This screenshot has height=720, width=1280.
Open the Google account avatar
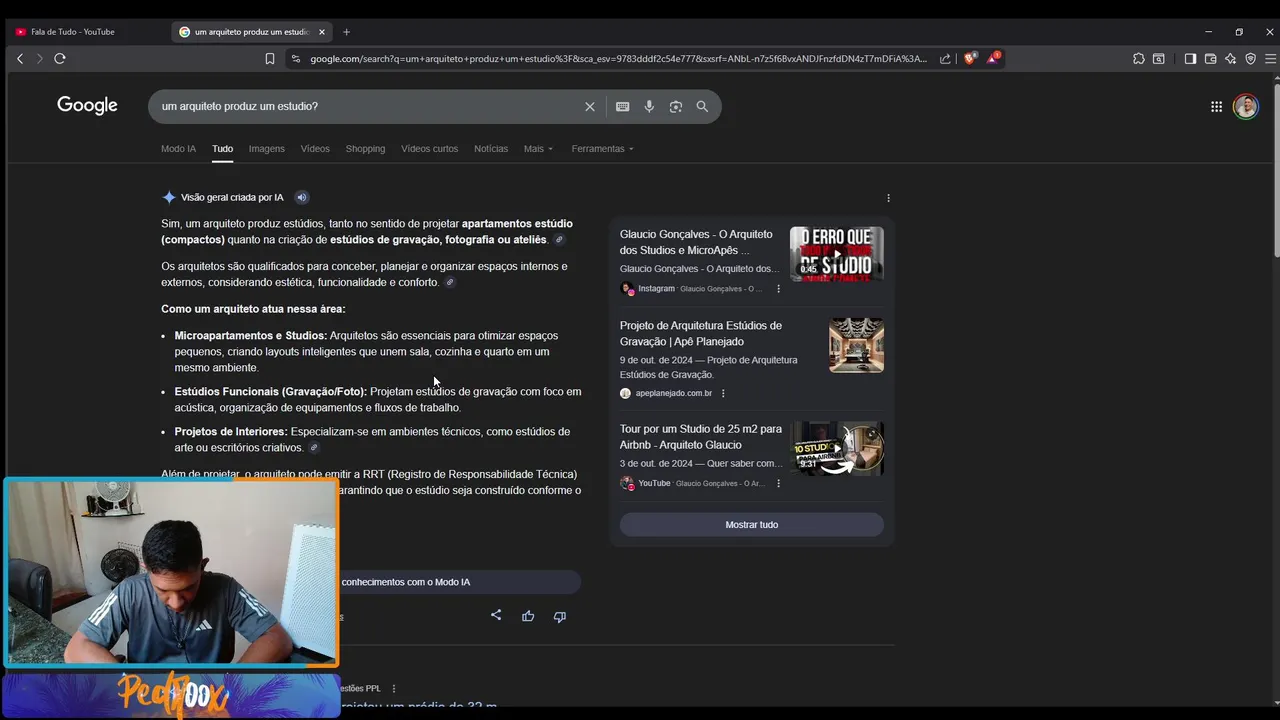coord(1245,107)
